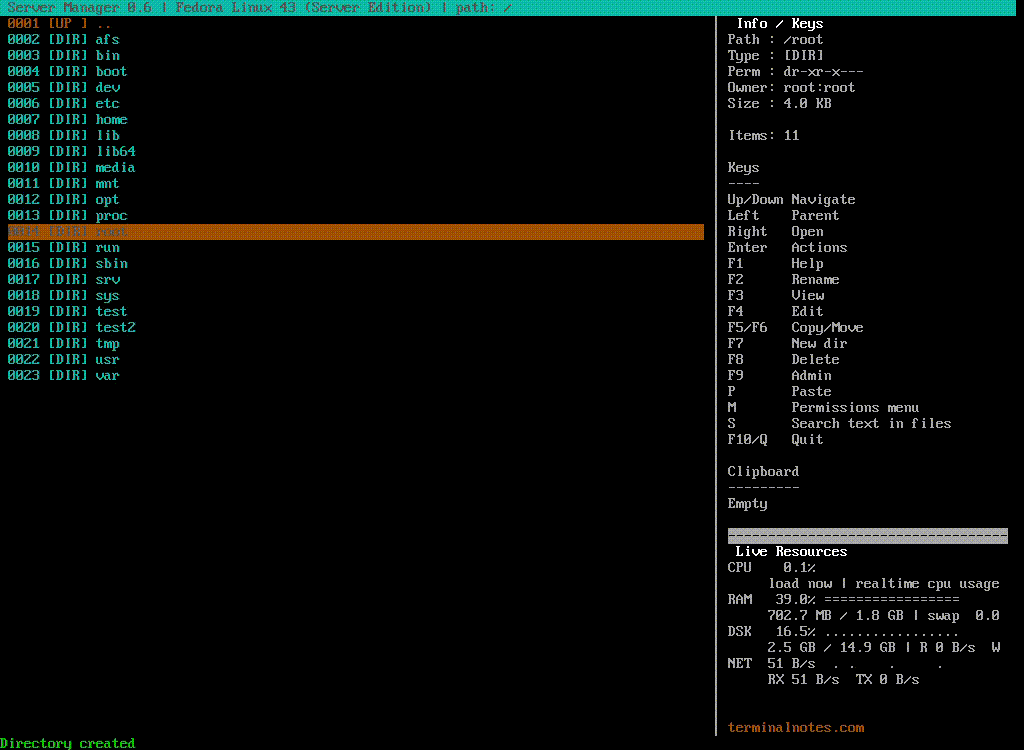Screen dimensions: 1024x750
Task: Open the terminalnotes.com link
Action: [796, 728]
